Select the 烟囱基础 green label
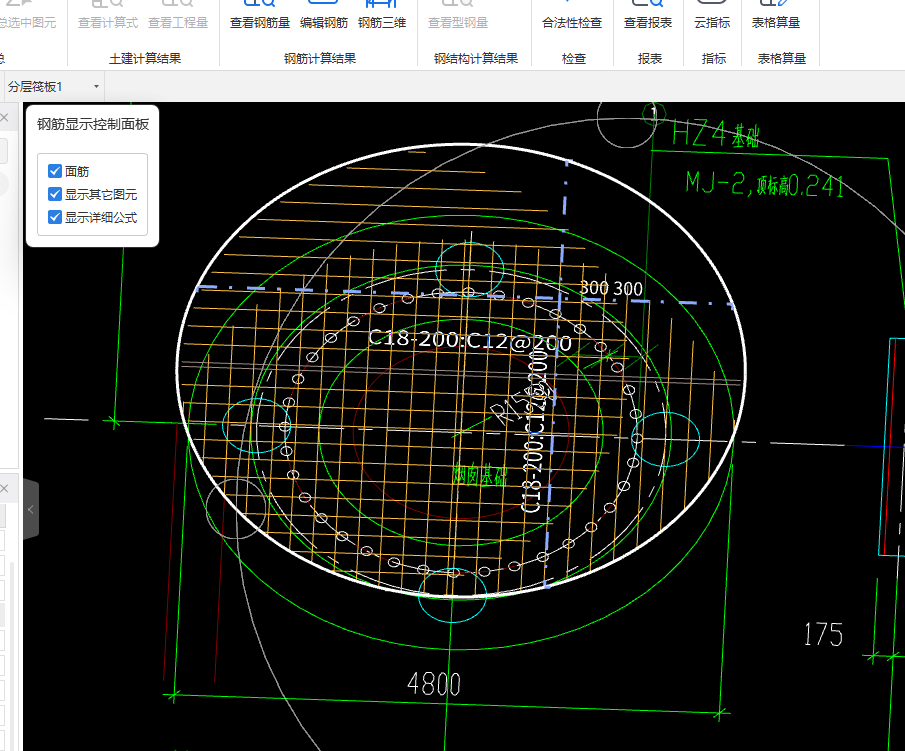This screenshot has height=751, width=905. tap(480, 474)
